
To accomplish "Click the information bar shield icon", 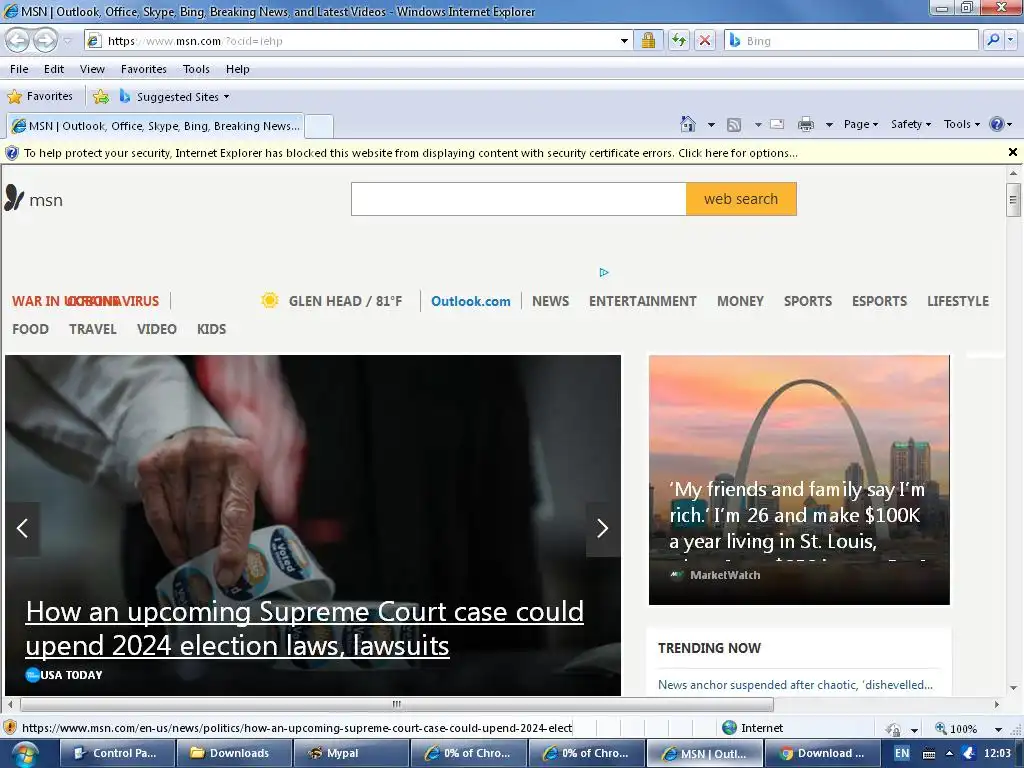I will click(x=12, y=153).
